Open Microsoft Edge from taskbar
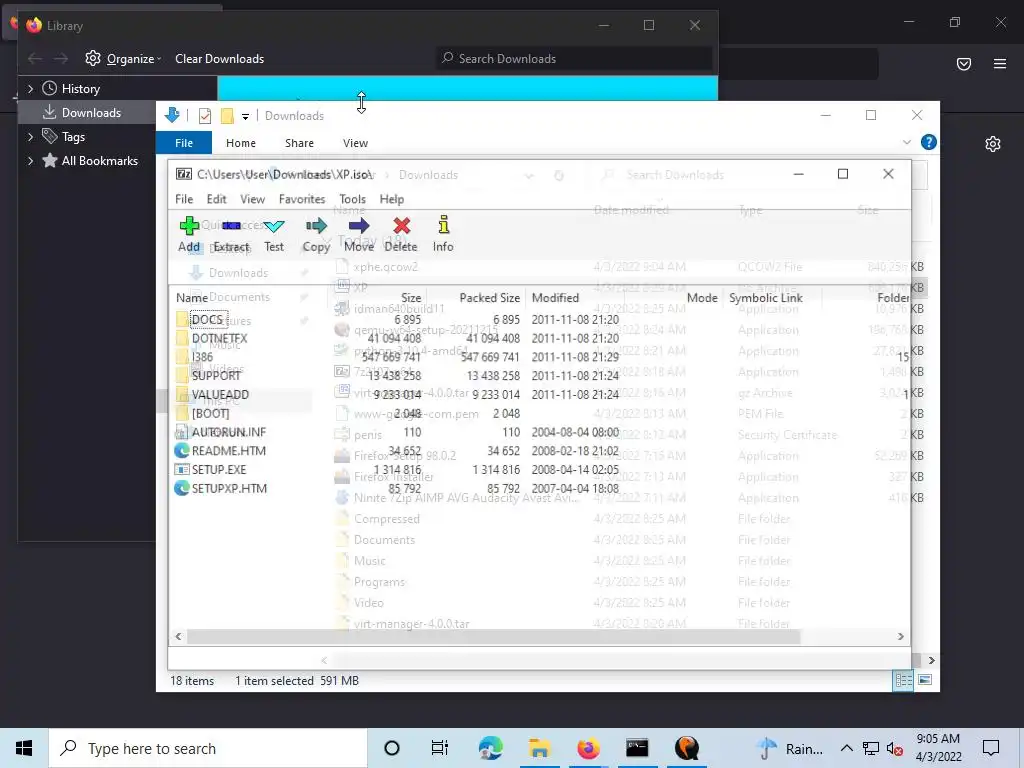 pyautogui.click(x=490, y=748)
